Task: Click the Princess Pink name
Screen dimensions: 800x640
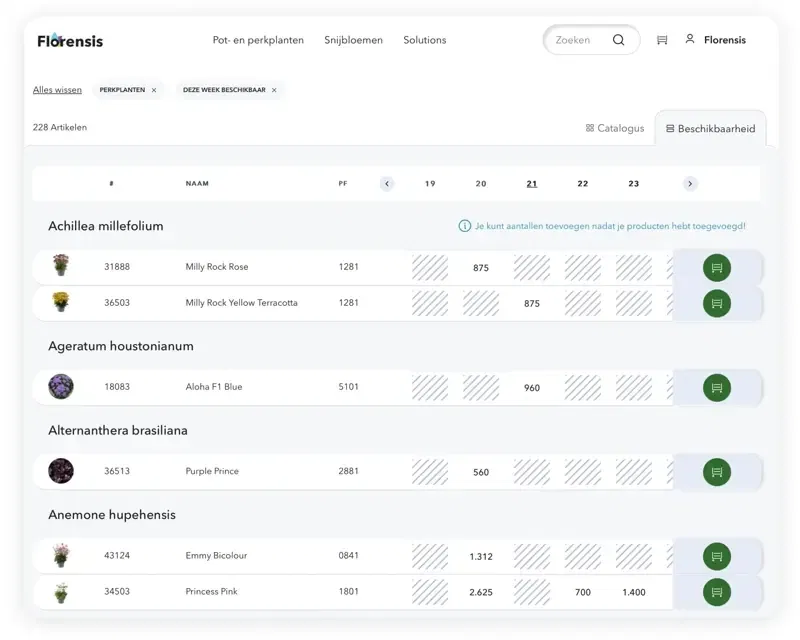Action: click(x=211, y=592)
